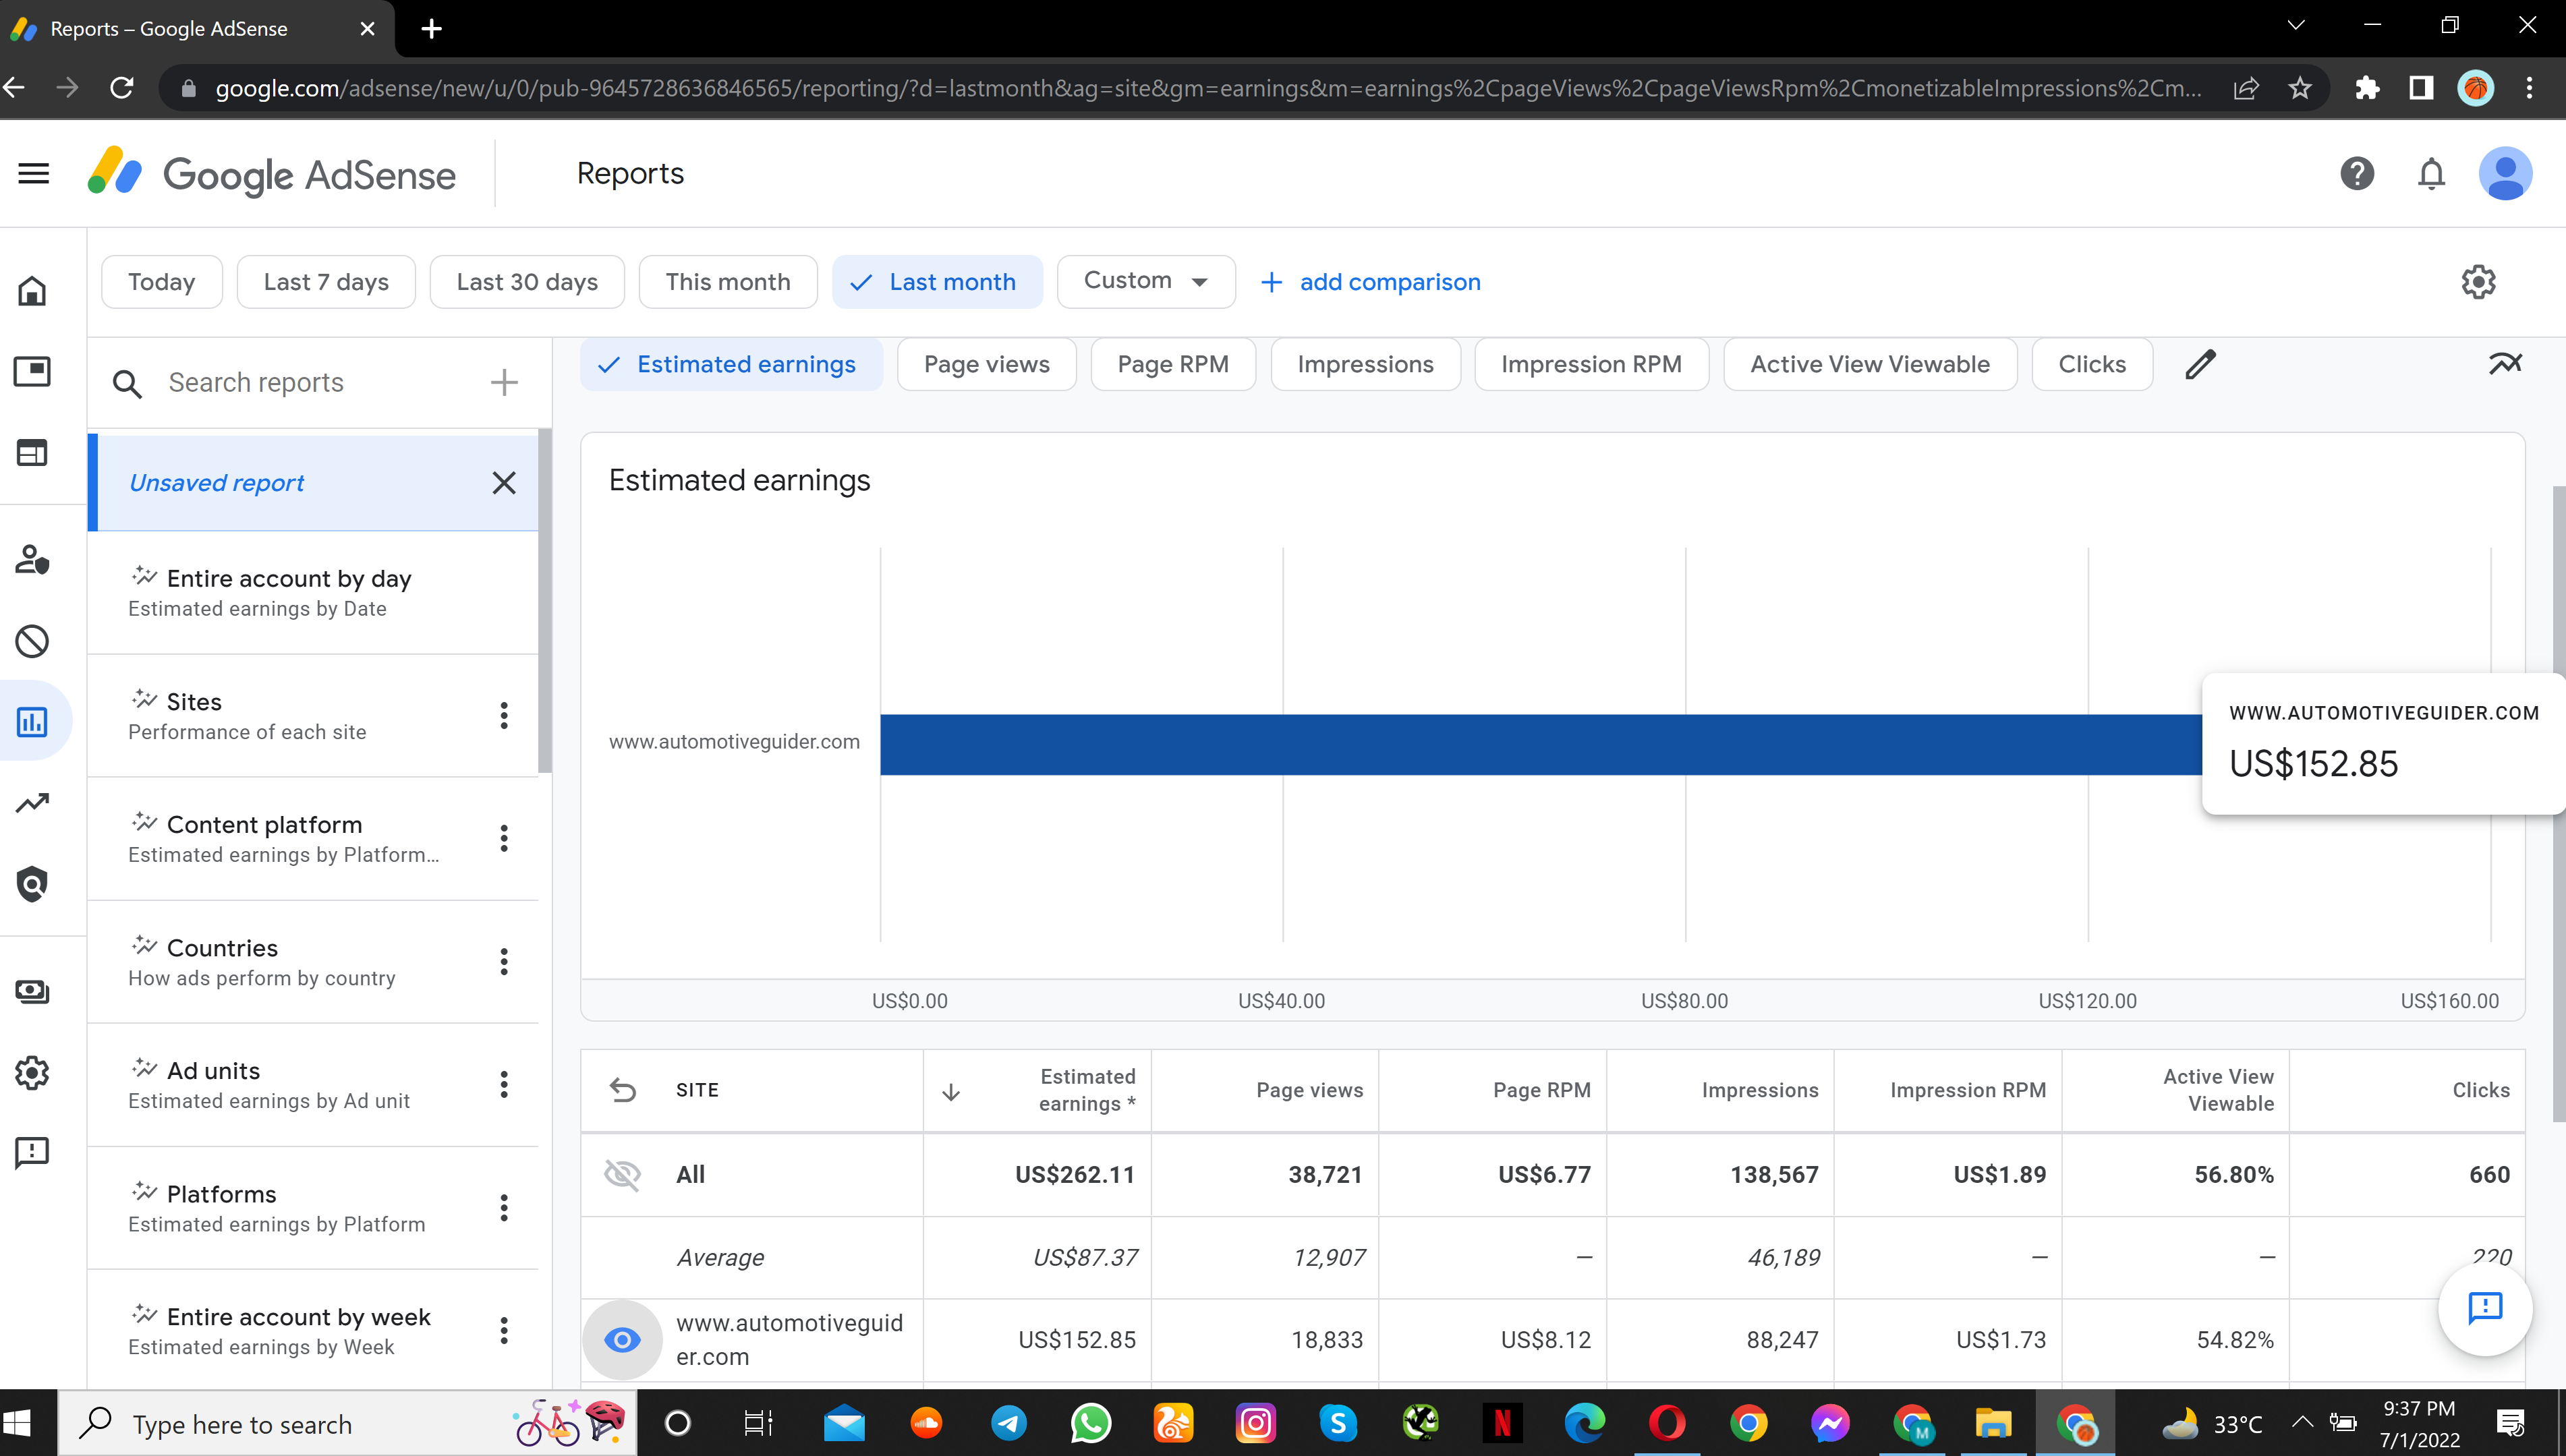Open the Feedback icon in left sidebar
This screenshot has width=2566, height=1456.
pyautogui.click(x=32, y=1153)
